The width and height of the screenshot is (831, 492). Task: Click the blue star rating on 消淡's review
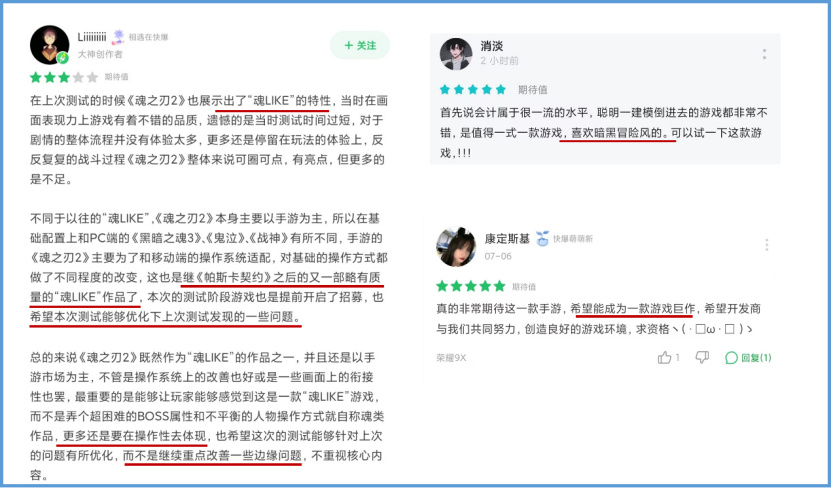coord(473,90)
